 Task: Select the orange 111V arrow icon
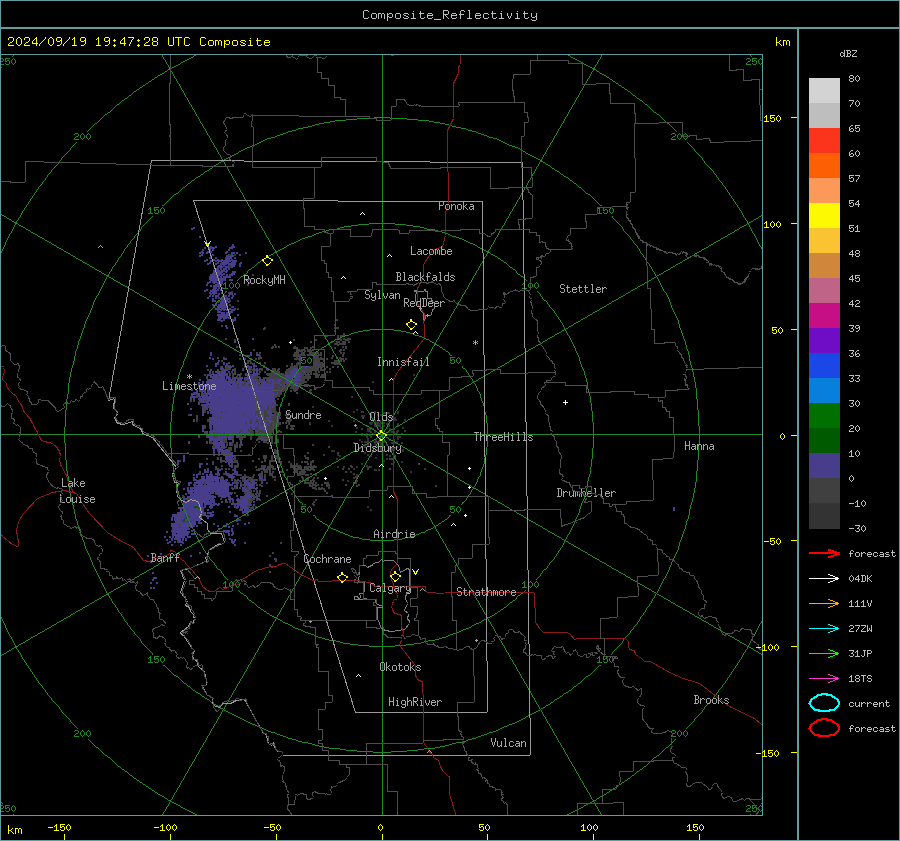(x=824, y=603)
